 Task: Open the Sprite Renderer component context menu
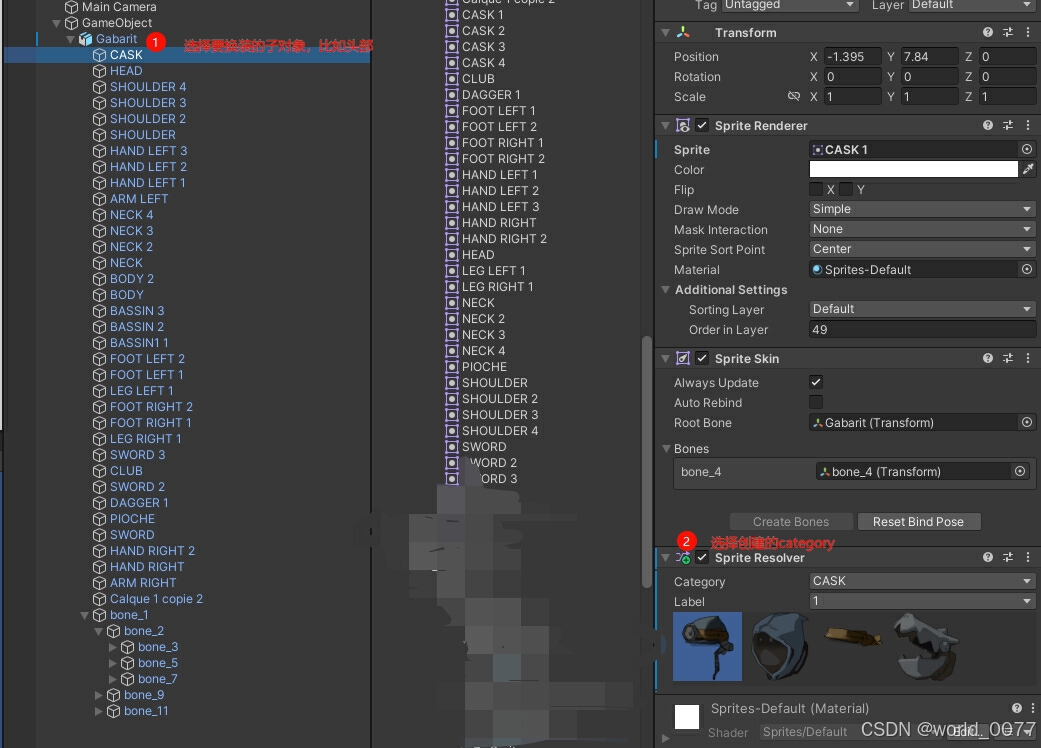pos(1028,125)
